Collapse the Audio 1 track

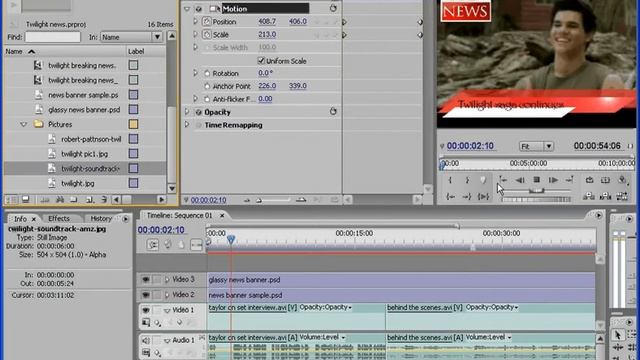tap(167, 340)
